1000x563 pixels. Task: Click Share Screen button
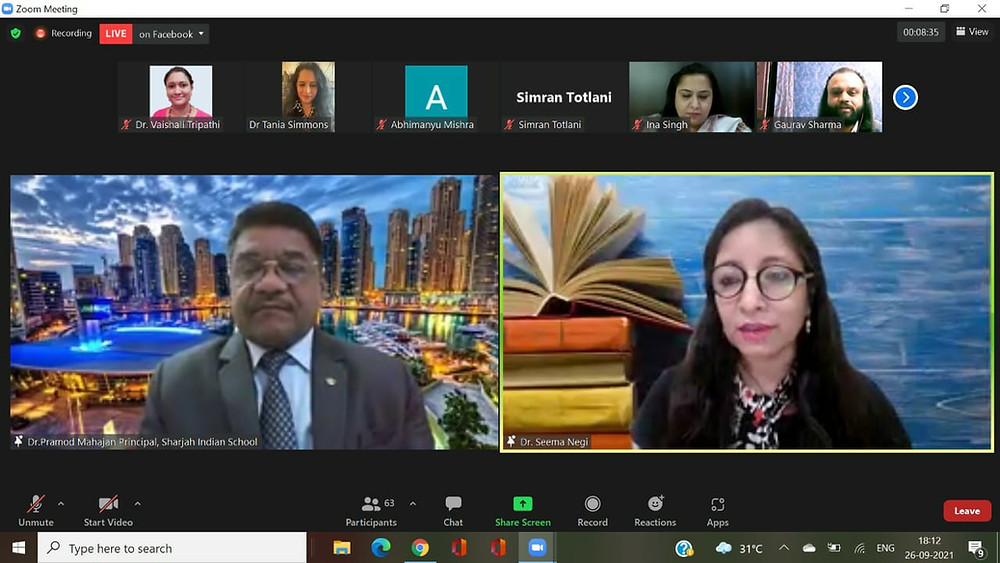pyautogui.click(x=523, y=511)
